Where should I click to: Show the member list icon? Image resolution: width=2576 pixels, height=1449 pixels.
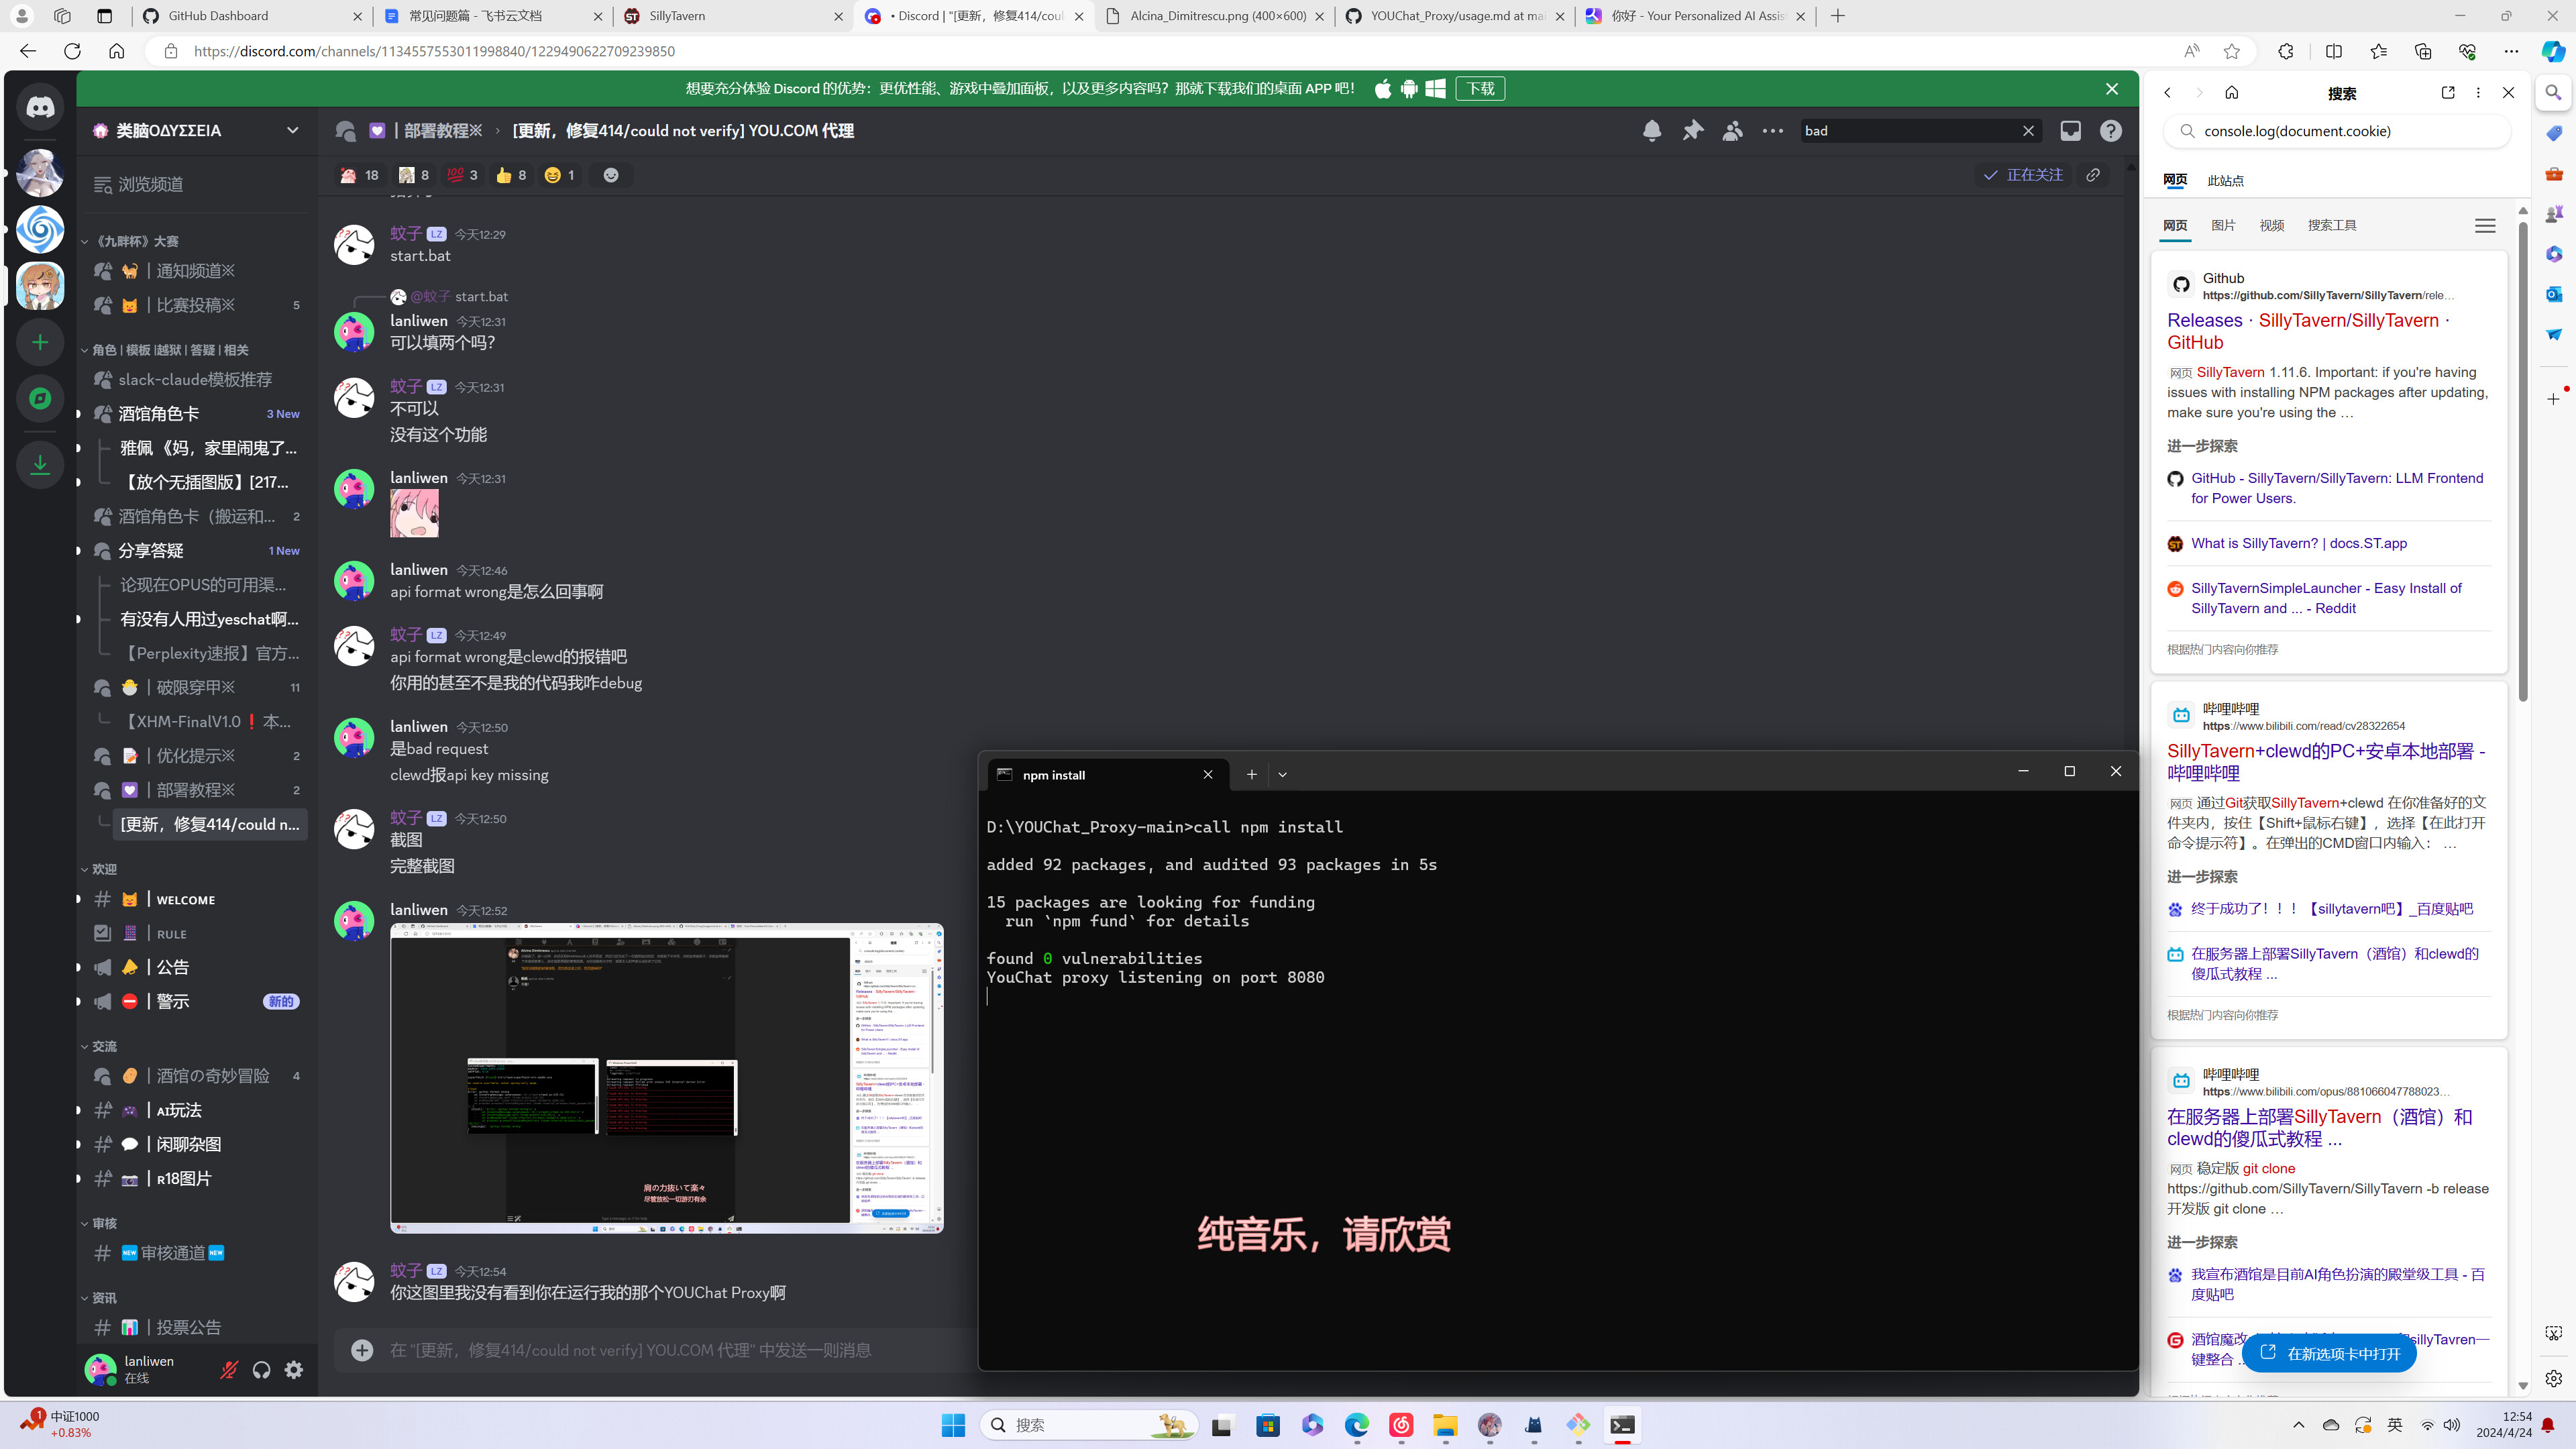(x=1732, y=130)
